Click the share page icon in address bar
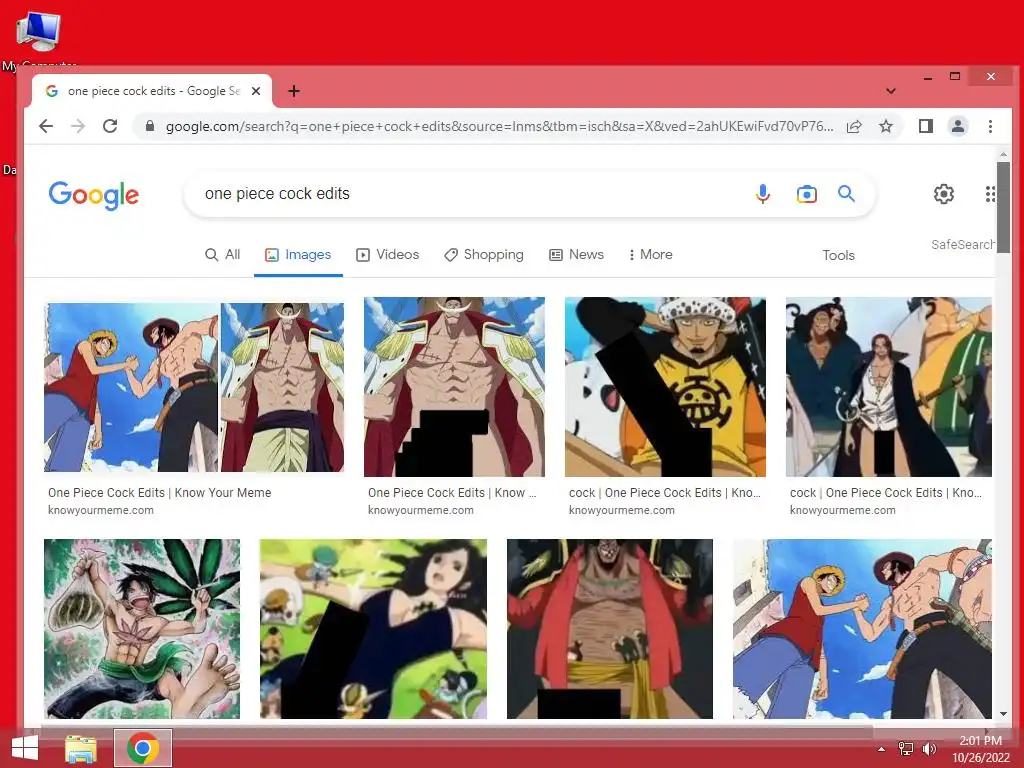The width and height of the screenshot is (1024, 768). 854,126
